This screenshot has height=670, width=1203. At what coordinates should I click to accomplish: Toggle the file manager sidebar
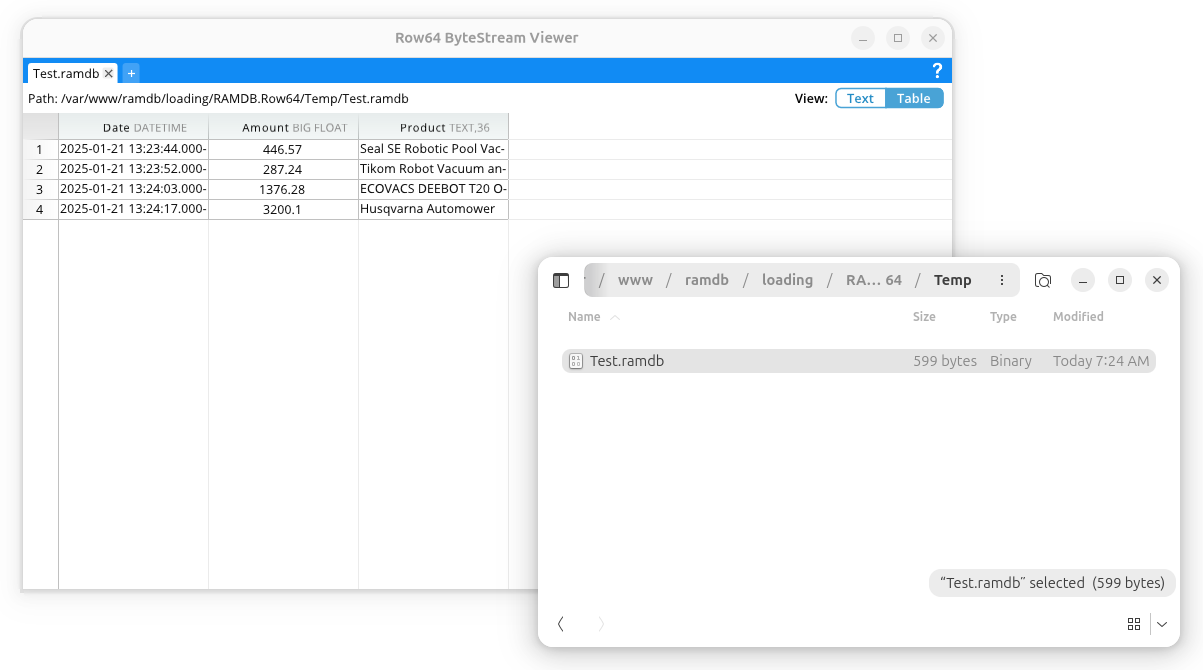(x=561, y=280)
